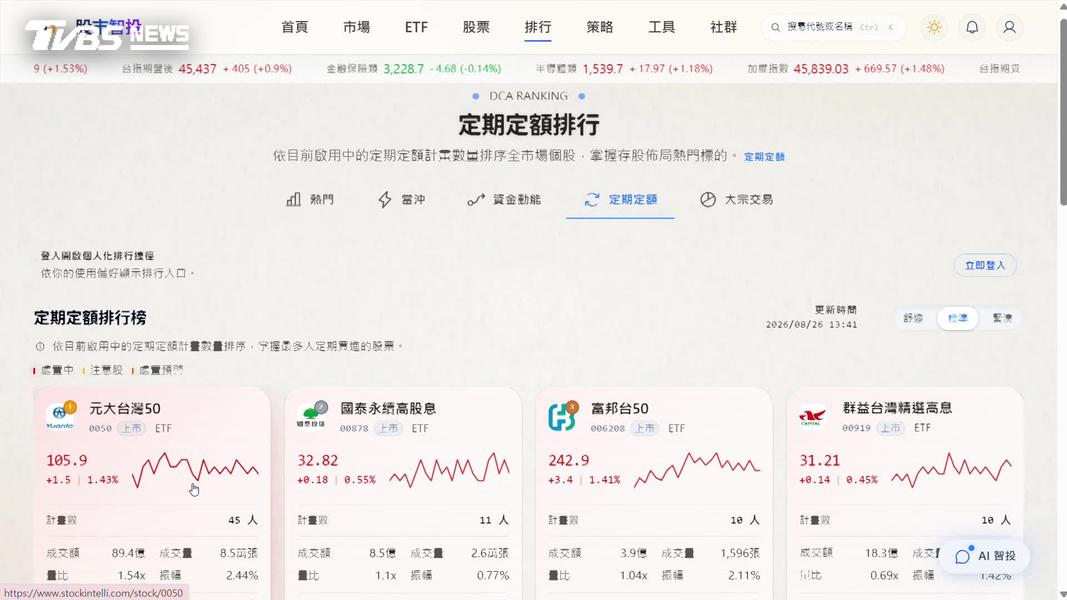
Task: Click the Fubon logo on 富邦台50 card
Action: click(562, 416)
